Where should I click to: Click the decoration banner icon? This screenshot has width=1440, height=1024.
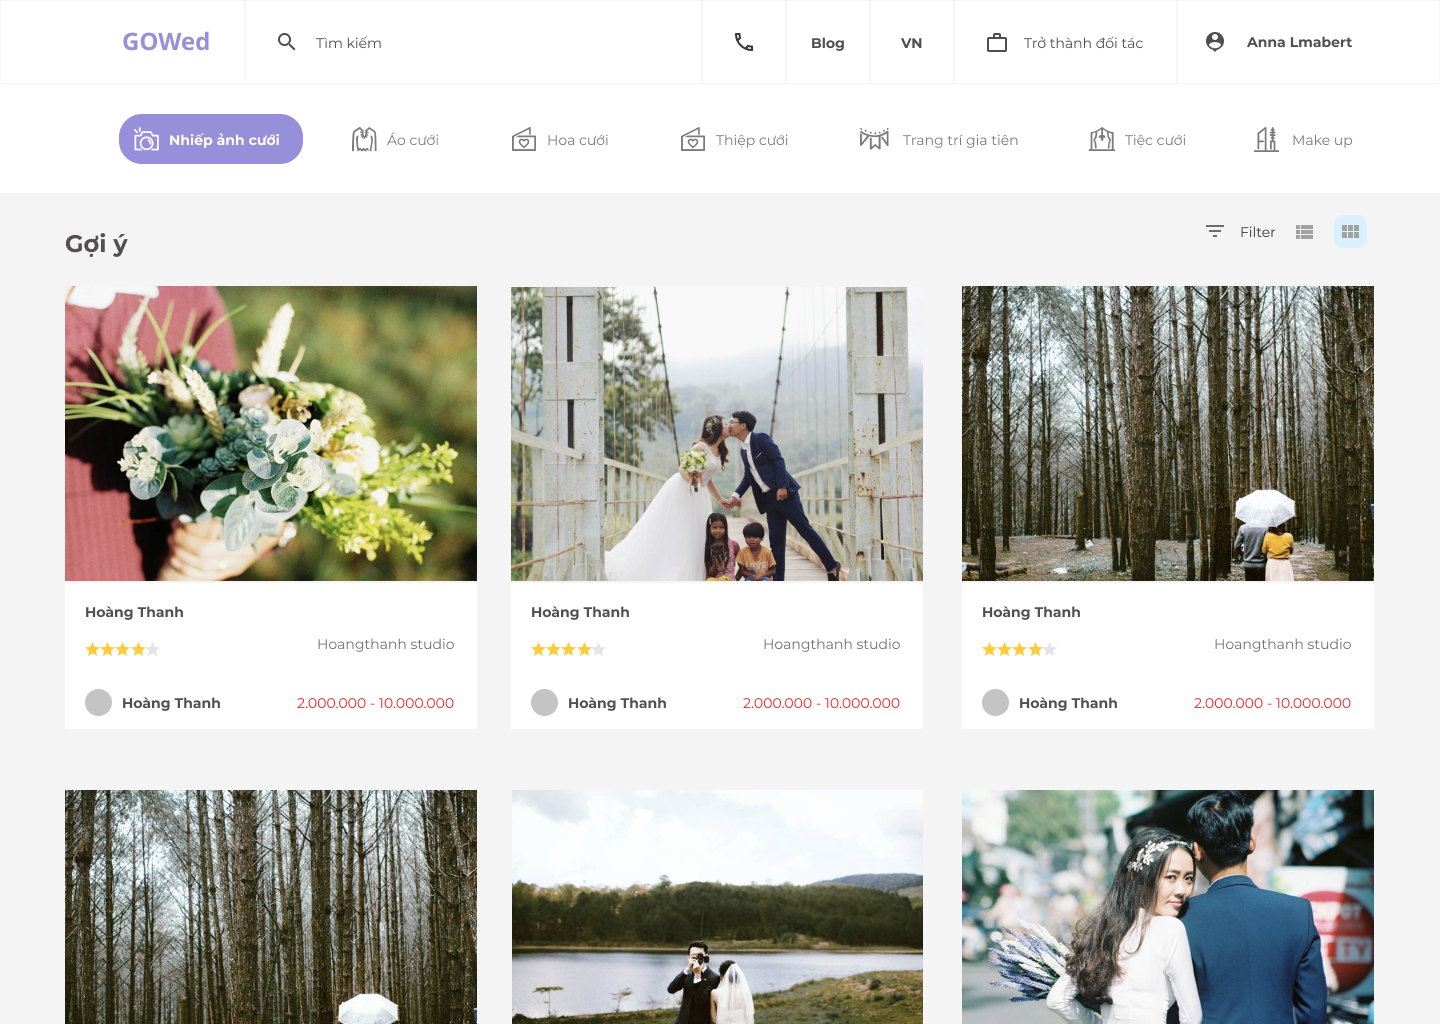[x=874, y=139]
